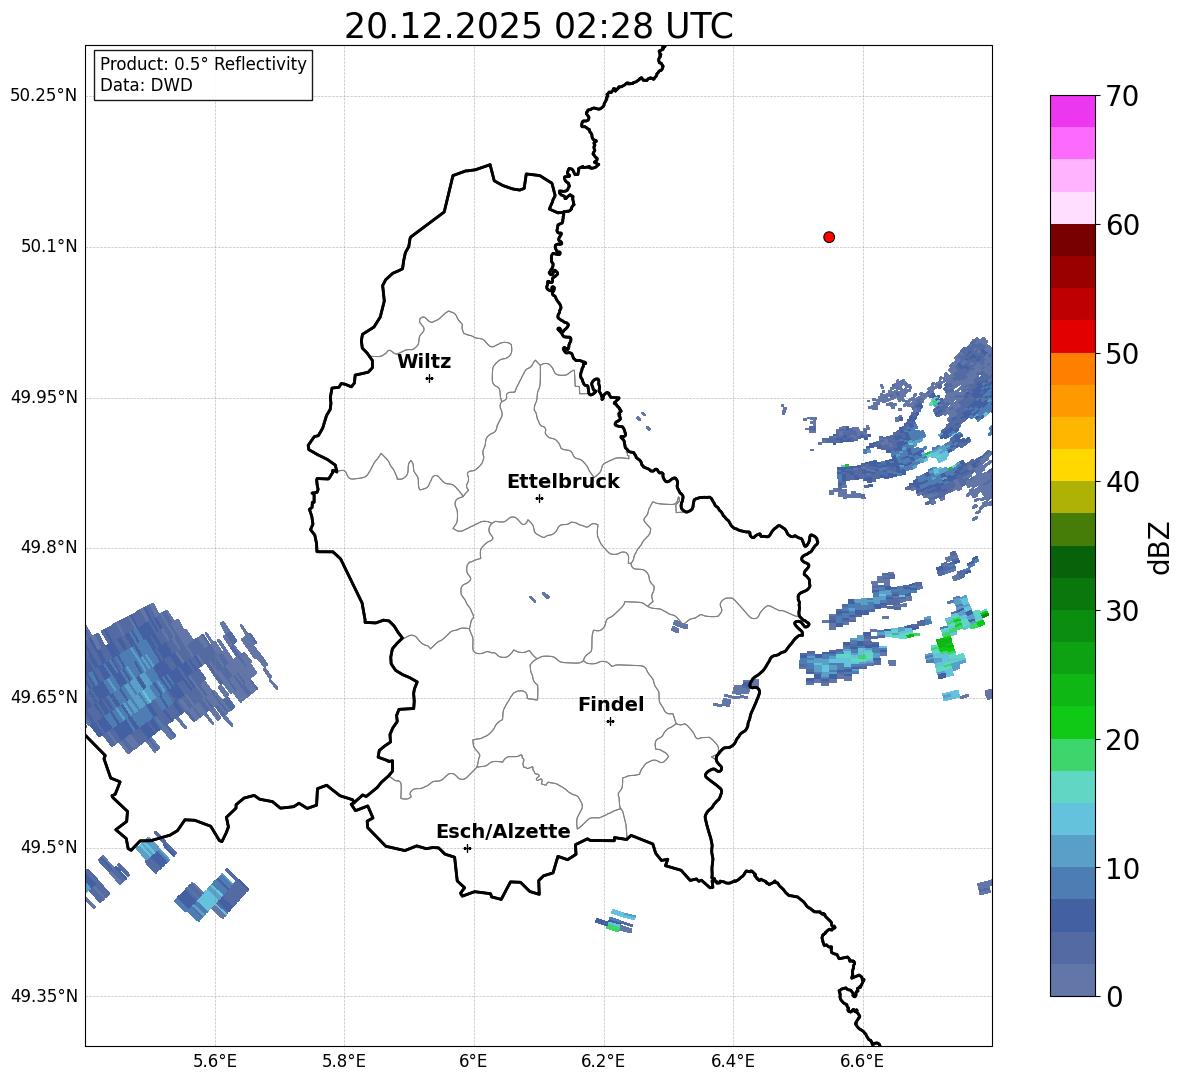
Task: Click the Ettelbruck station cross marker
Action: 539,498
